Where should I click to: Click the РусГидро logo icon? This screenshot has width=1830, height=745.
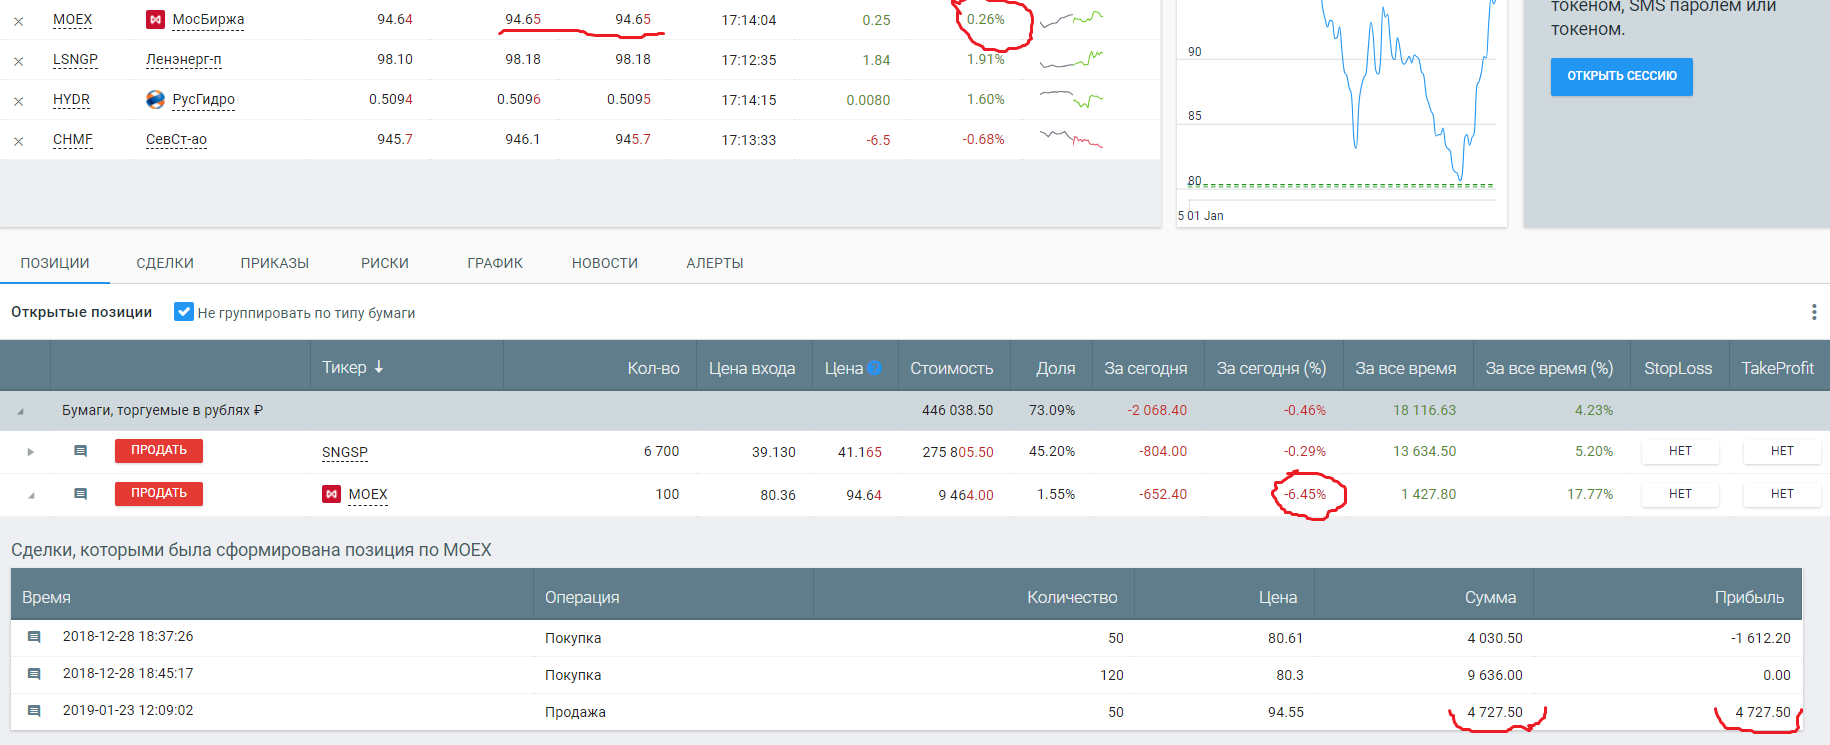[x=155, y=99]
